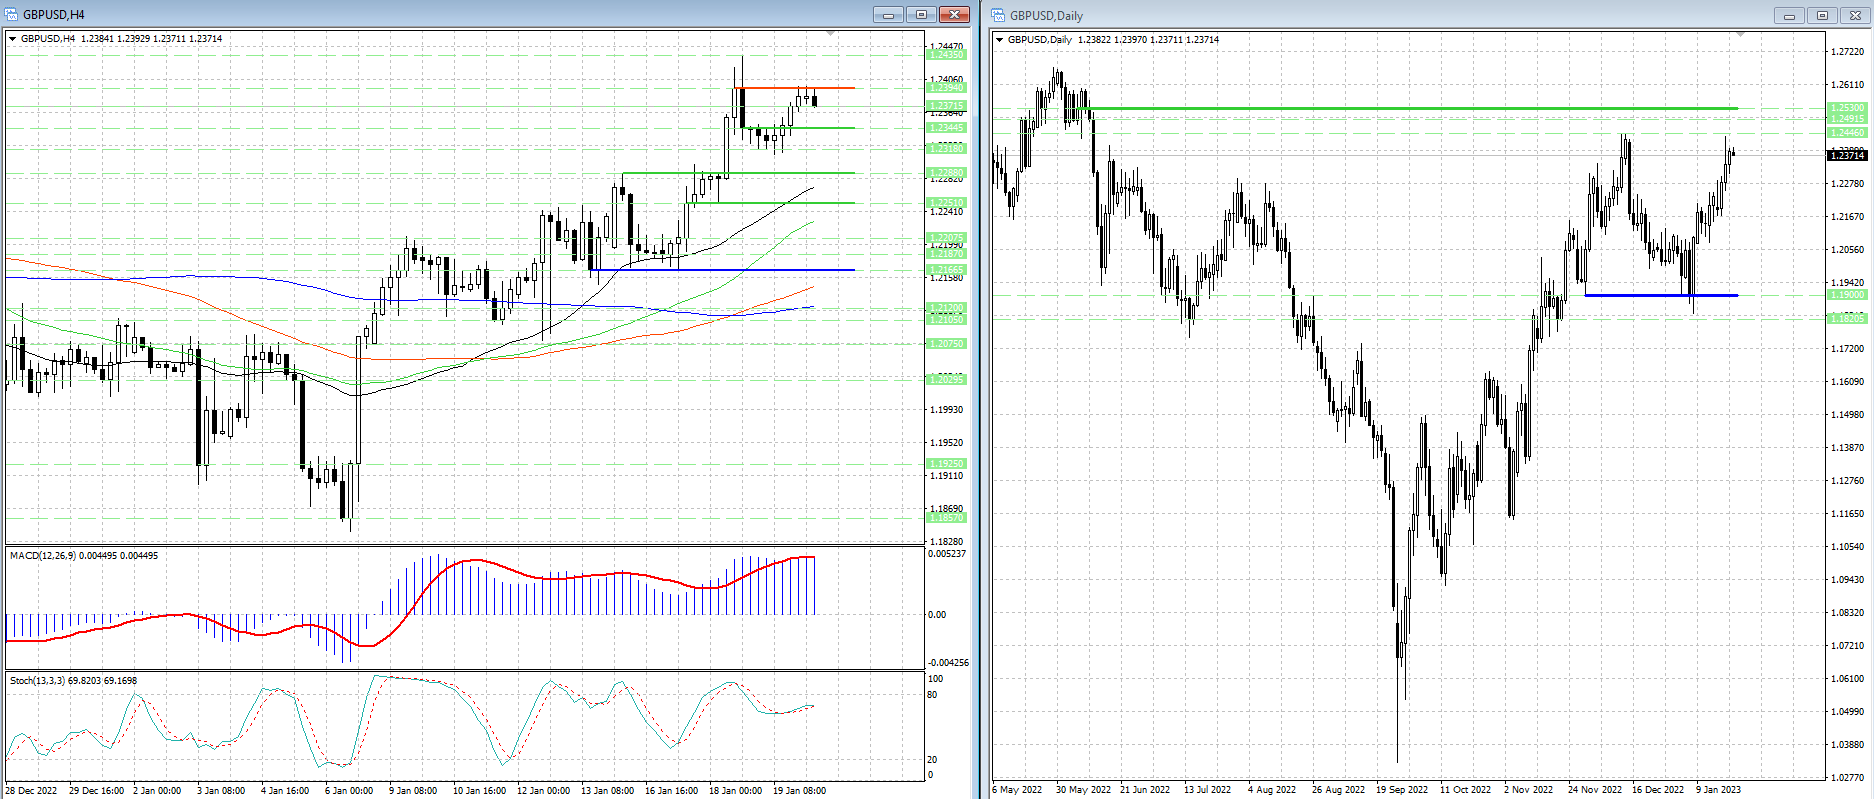Viewport: 1874px width, 799px height.
Task: Select the MACD(12,26,9) indicator label
Action: (x=84, y=556)
